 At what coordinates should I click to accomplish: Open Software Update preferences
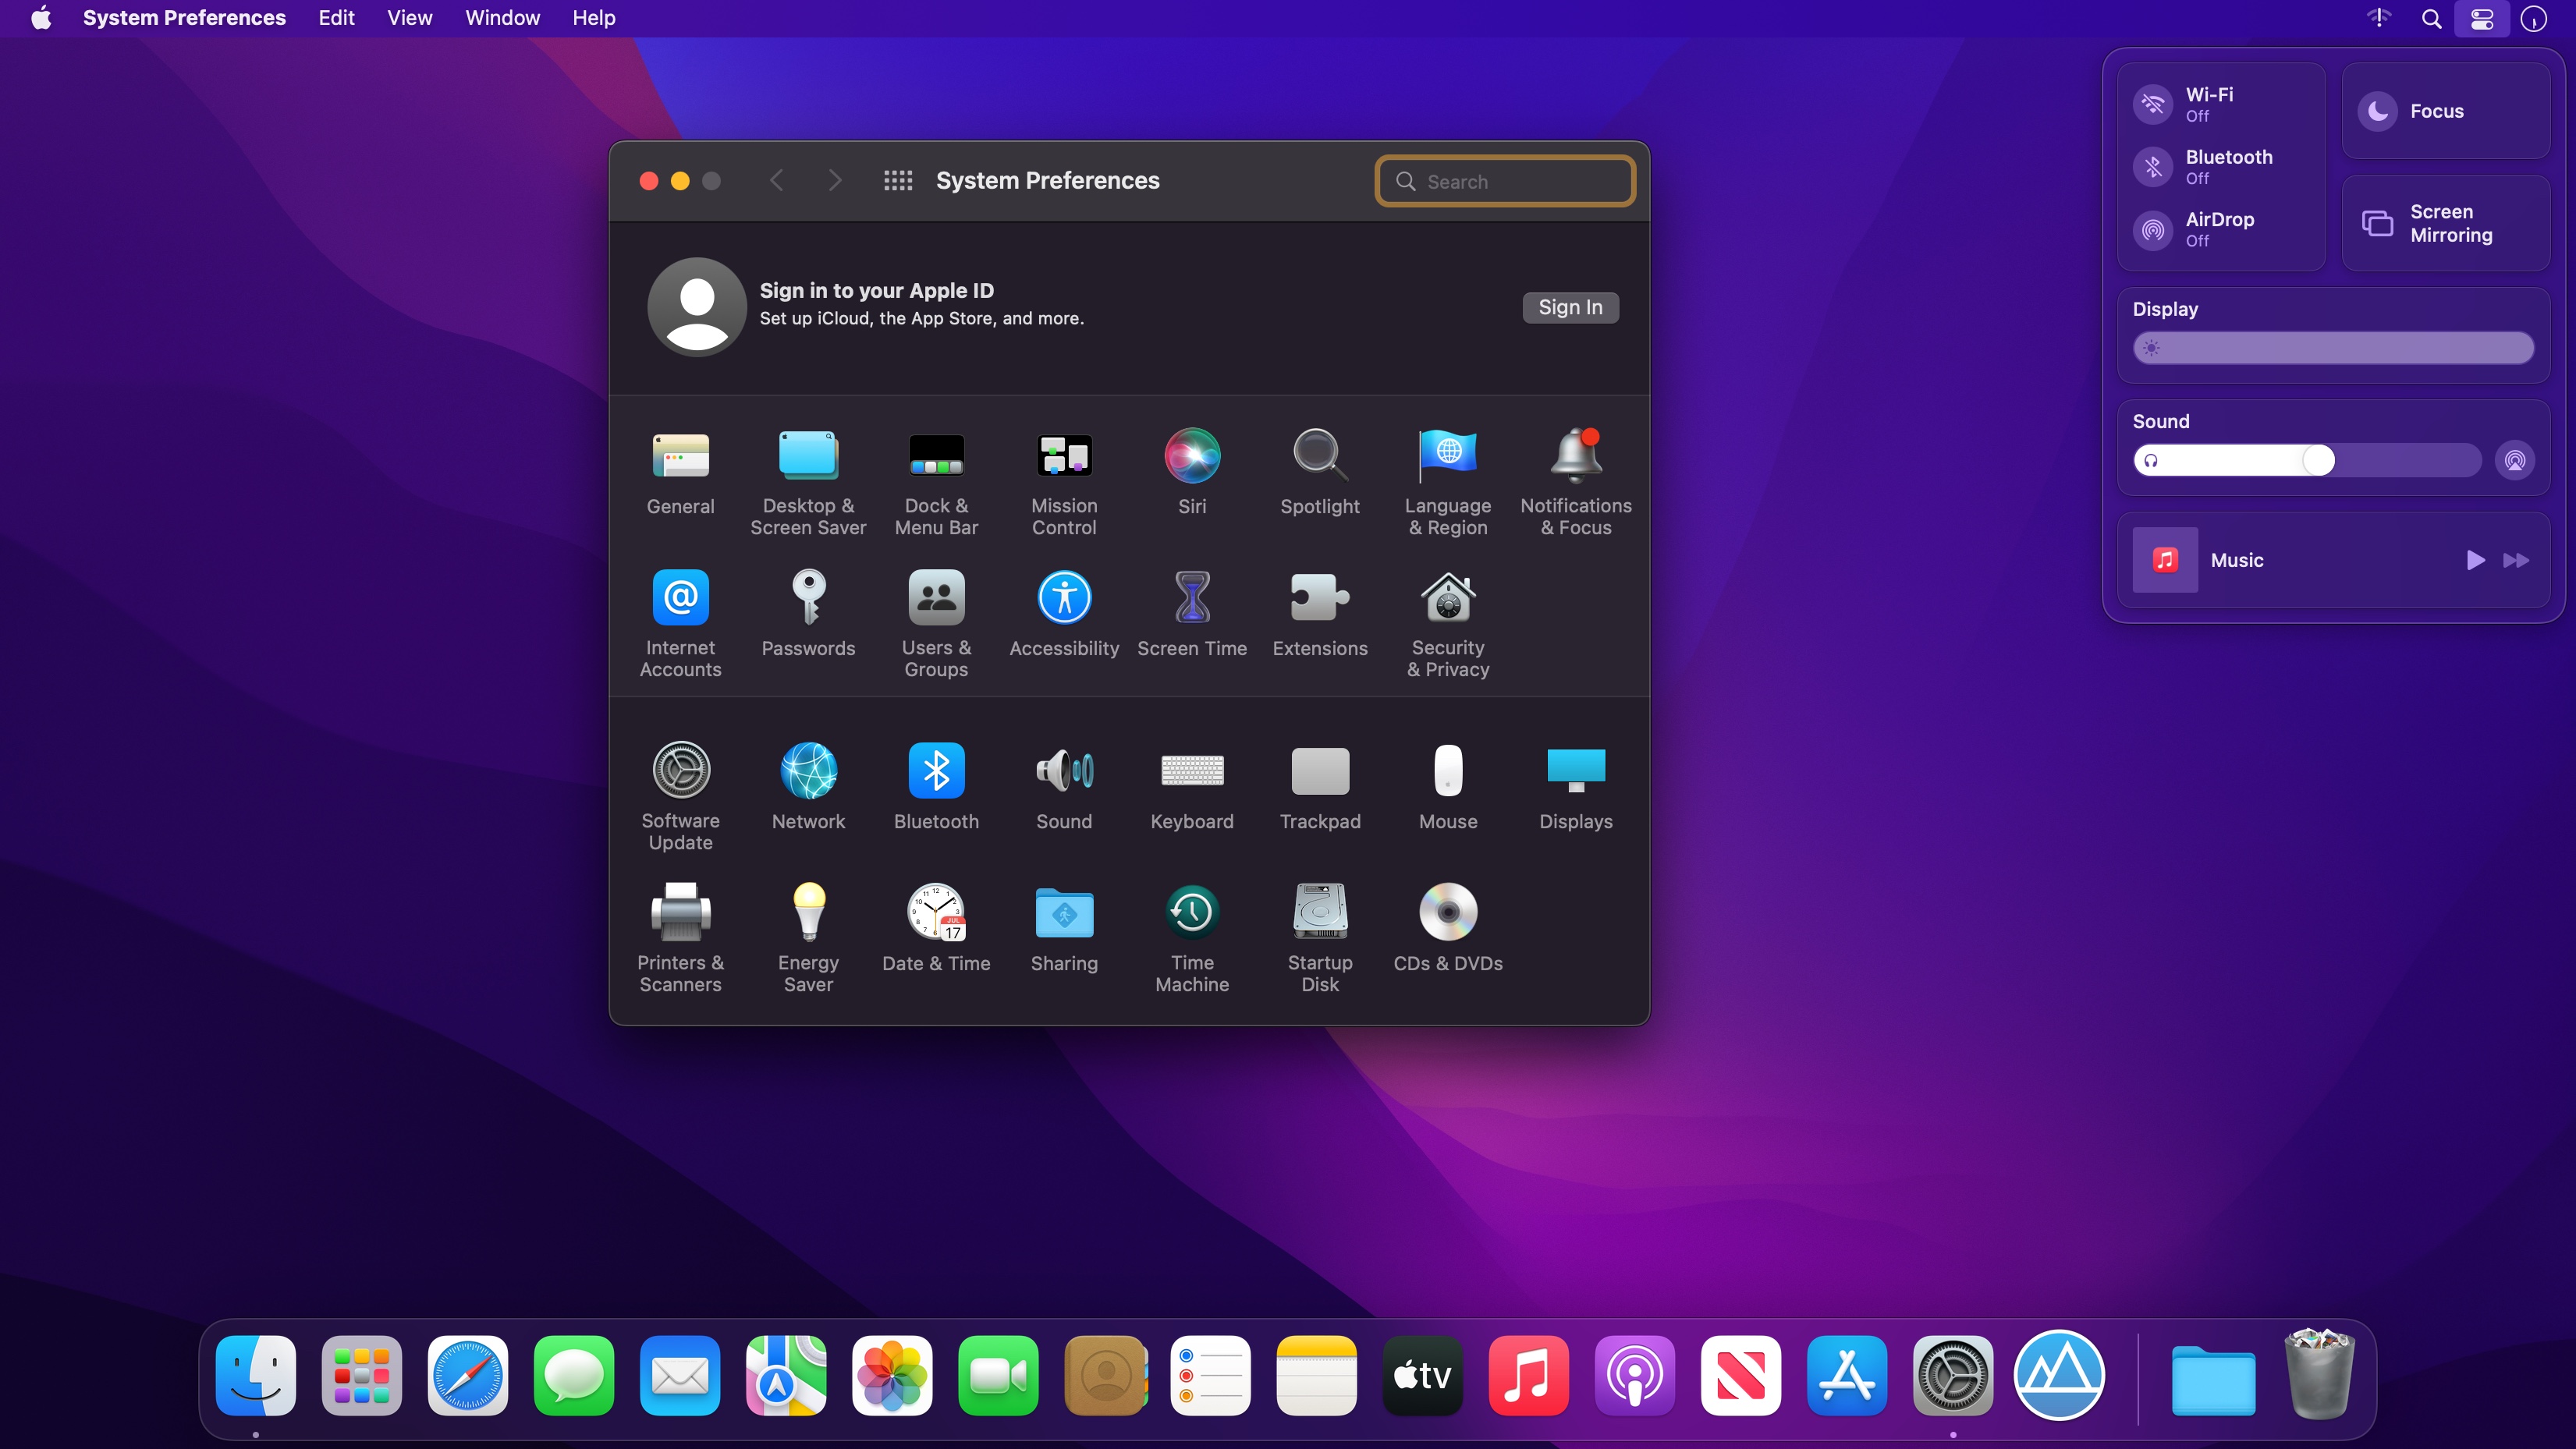point(680,797)
